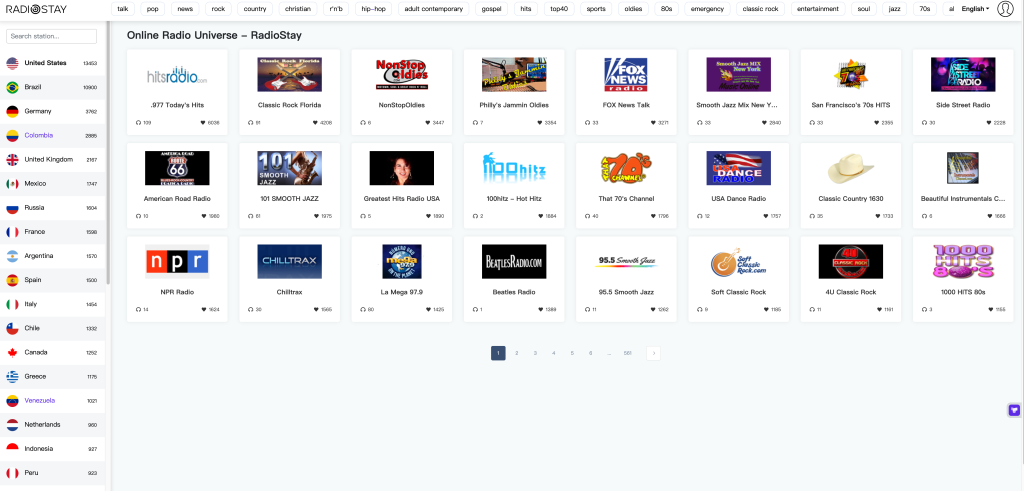Image resolution: width=1024 pixels, height=491 pixels.
Task: Click the RadioStay logo
Action: click(x=36, y=9)
